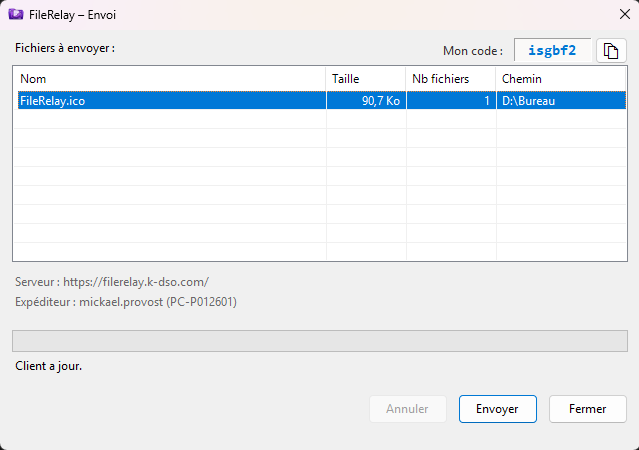The width and height of the screenshot is (639, 450).
Task: Sort by the Taille column header
Action: pos(366,79)
